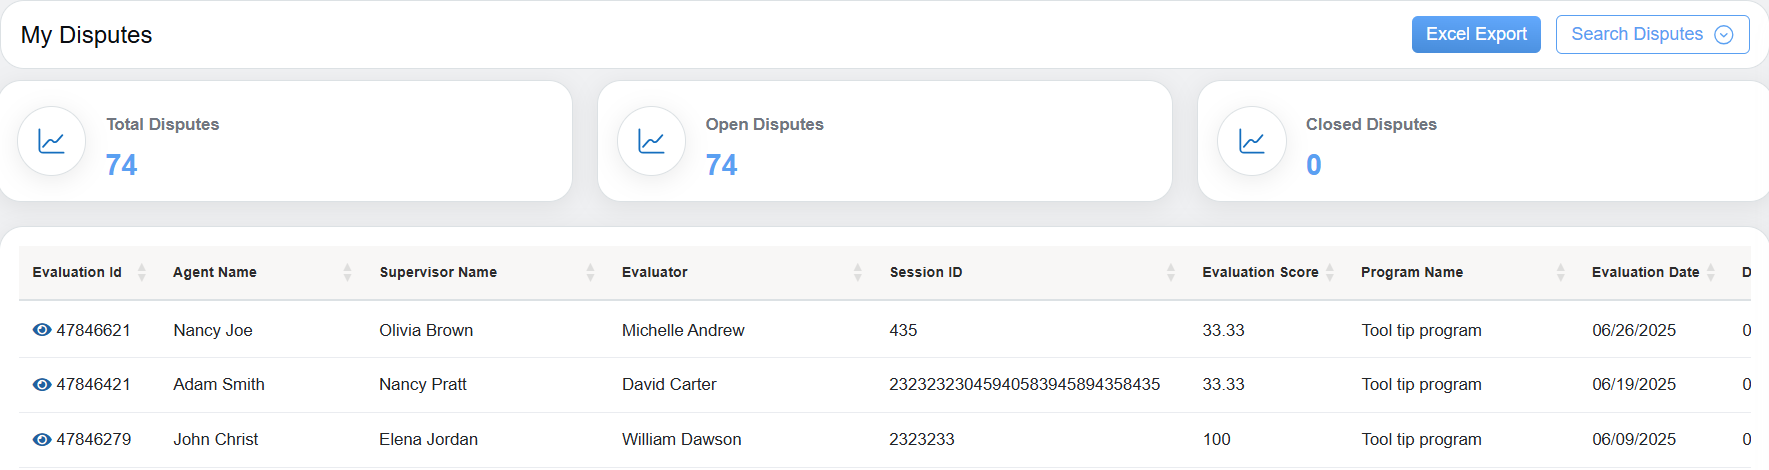View evaluation 47846279 via eye icon

click(42, 439)
